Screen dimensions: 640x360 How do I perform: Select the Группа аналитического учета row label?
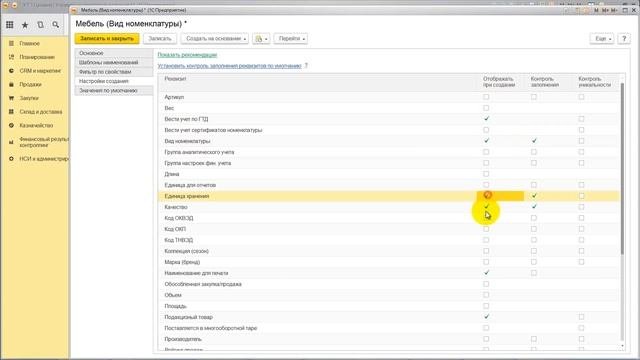coord(199,152)
